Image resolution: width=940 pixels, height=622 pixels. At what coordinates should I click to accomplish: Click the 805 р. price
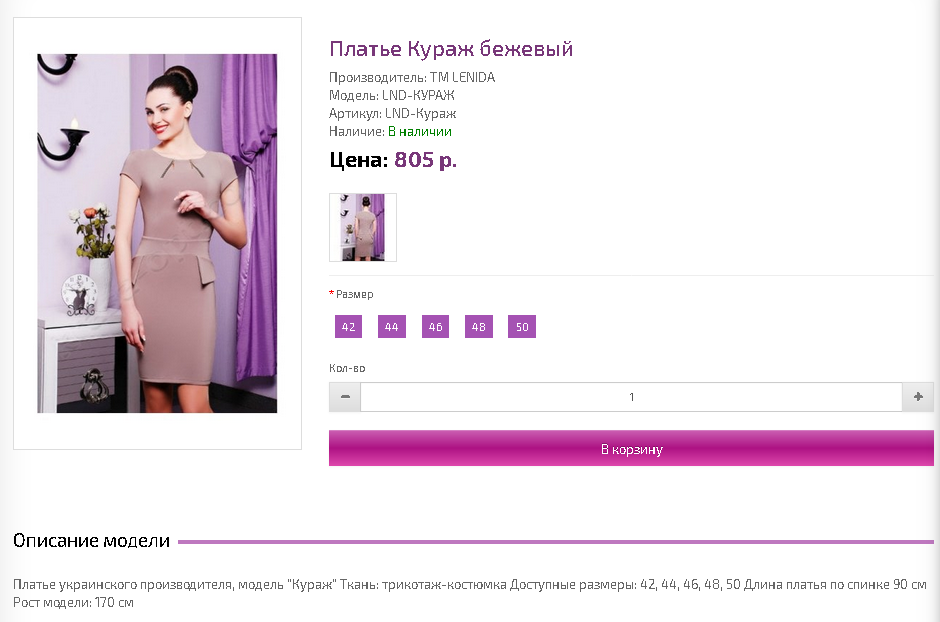click(425, 160)
